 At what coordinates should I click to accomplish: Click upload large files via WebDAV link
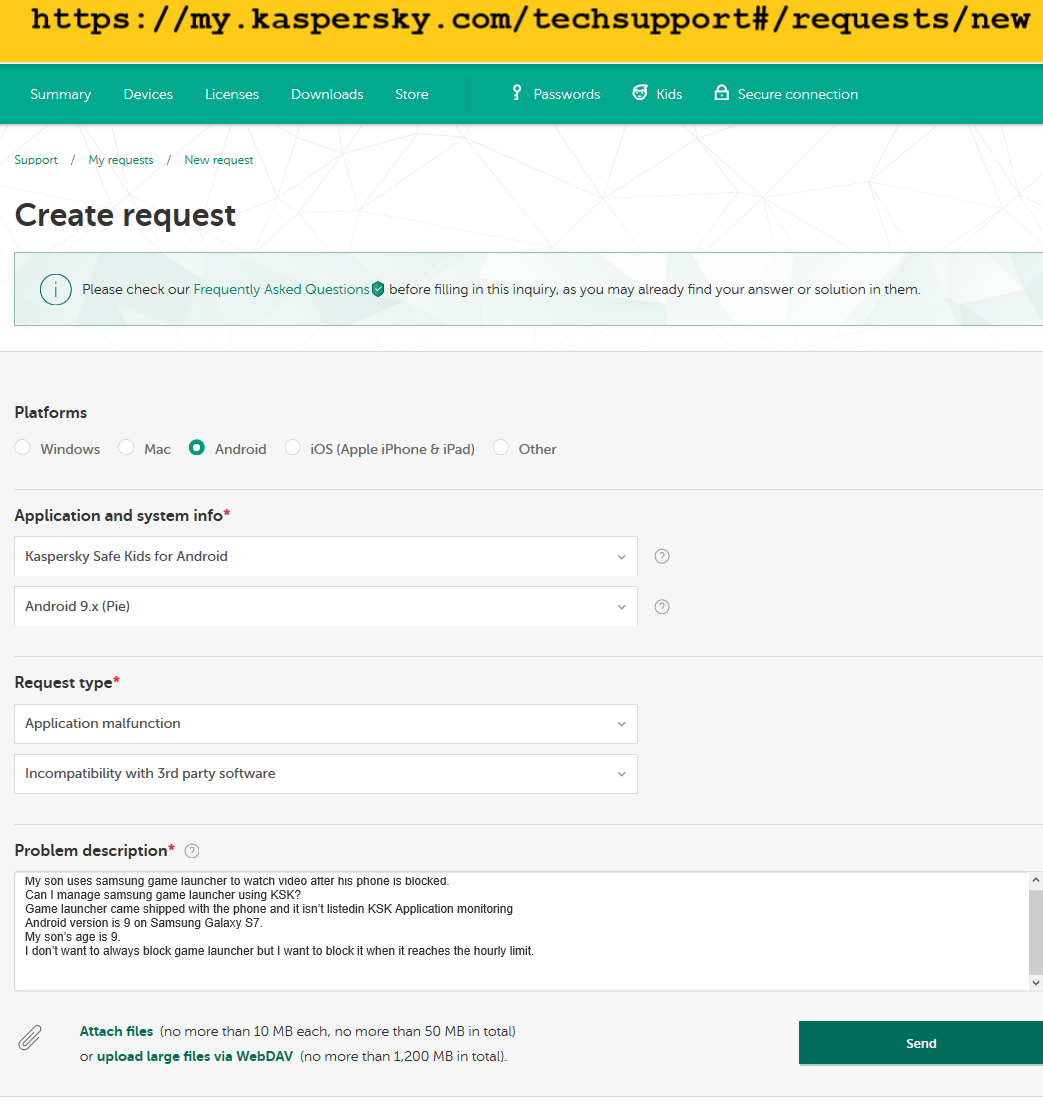tap(195, 1057)
